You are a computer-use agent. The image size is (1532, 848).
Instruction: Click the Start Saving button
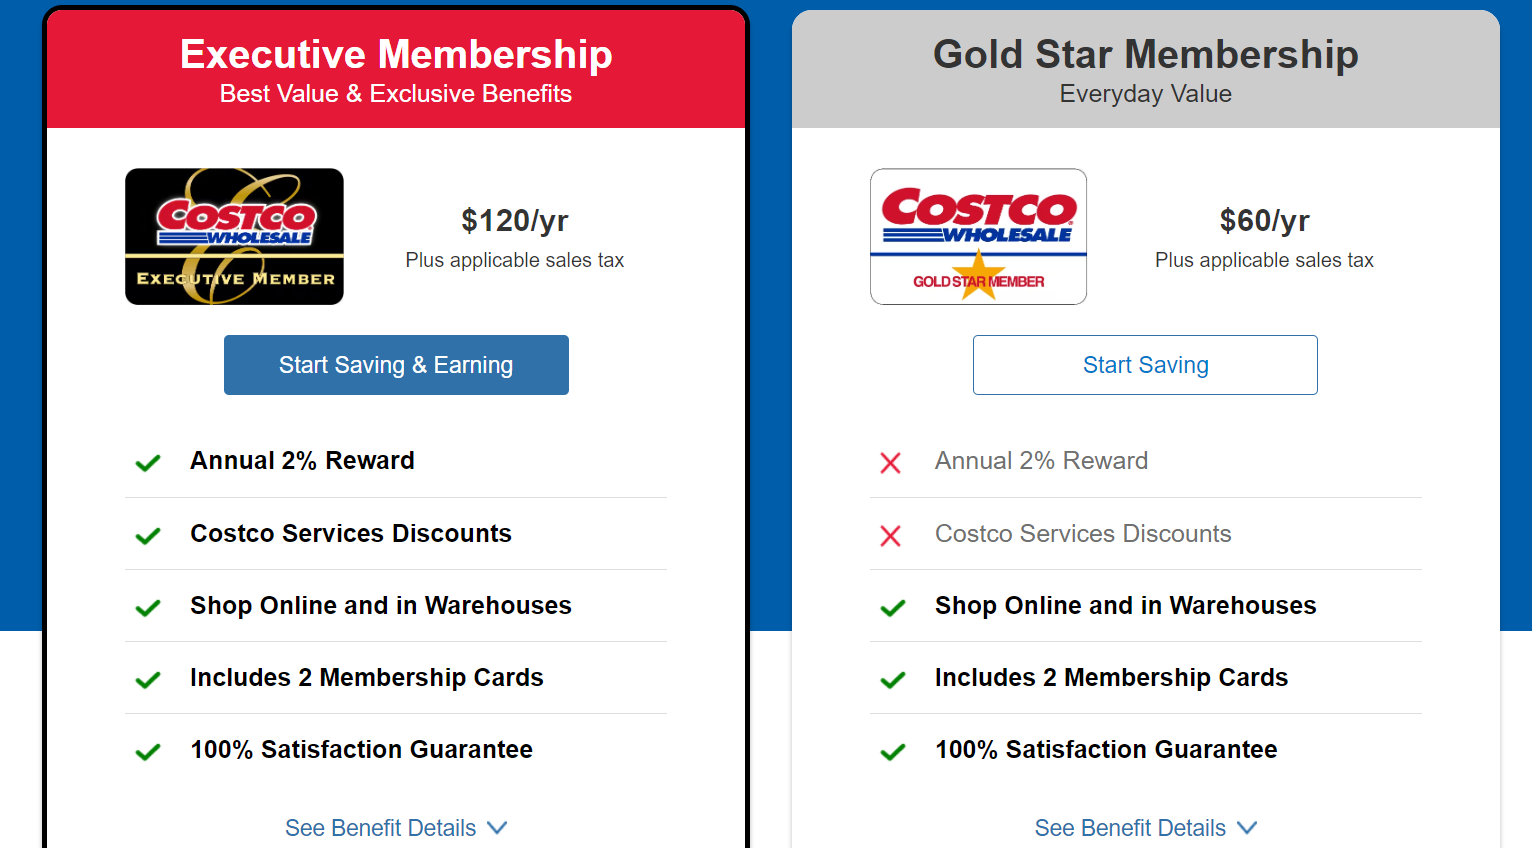[x=1145, y=365]
